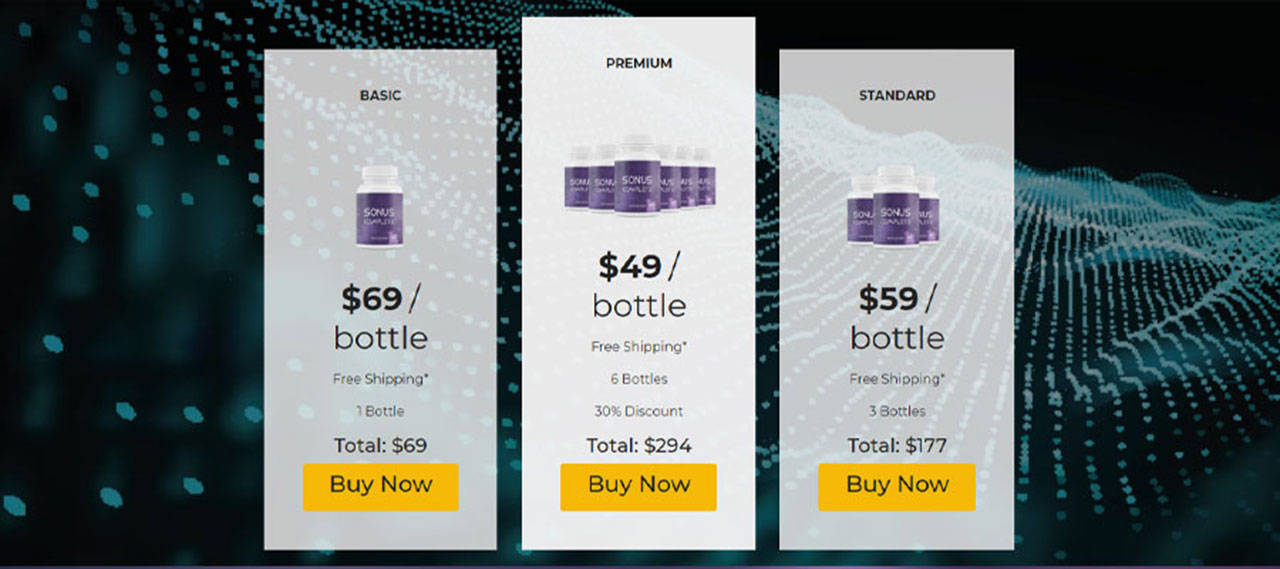
Task: Click the 6 Bottles quantity label
Action: tap(639, 379)
